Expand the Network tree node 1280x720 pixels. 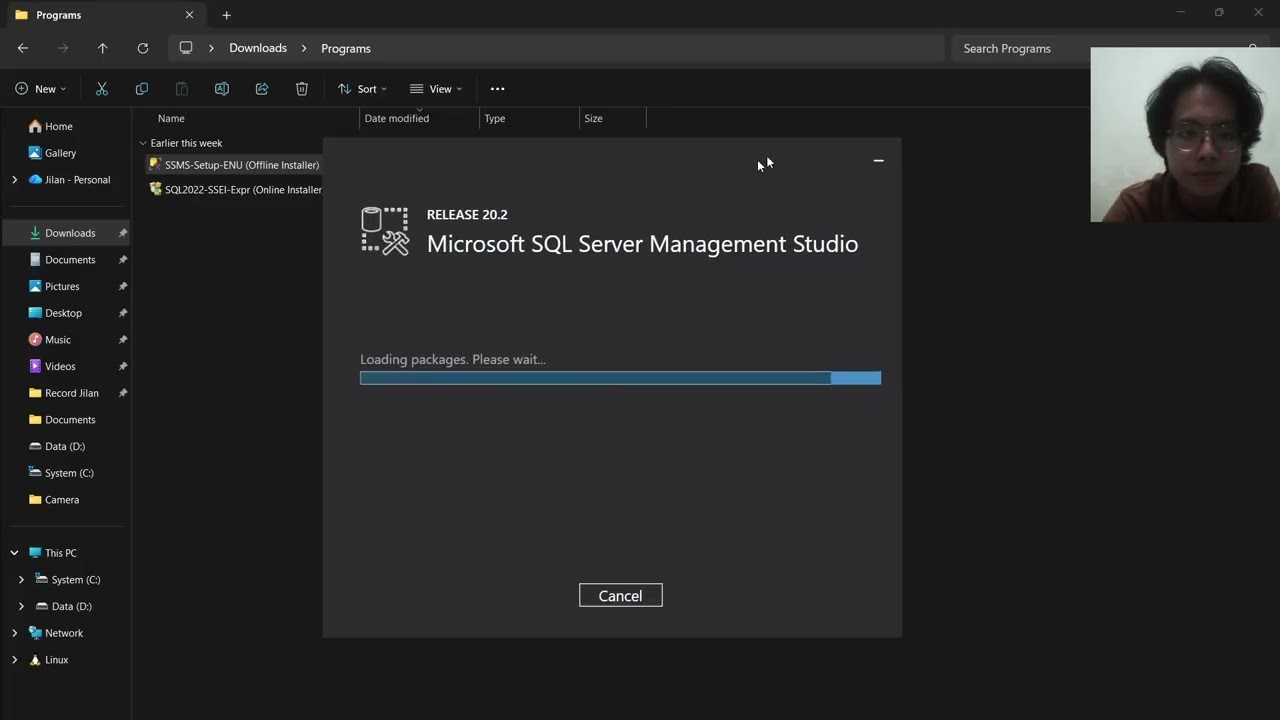tap(14, 633)
